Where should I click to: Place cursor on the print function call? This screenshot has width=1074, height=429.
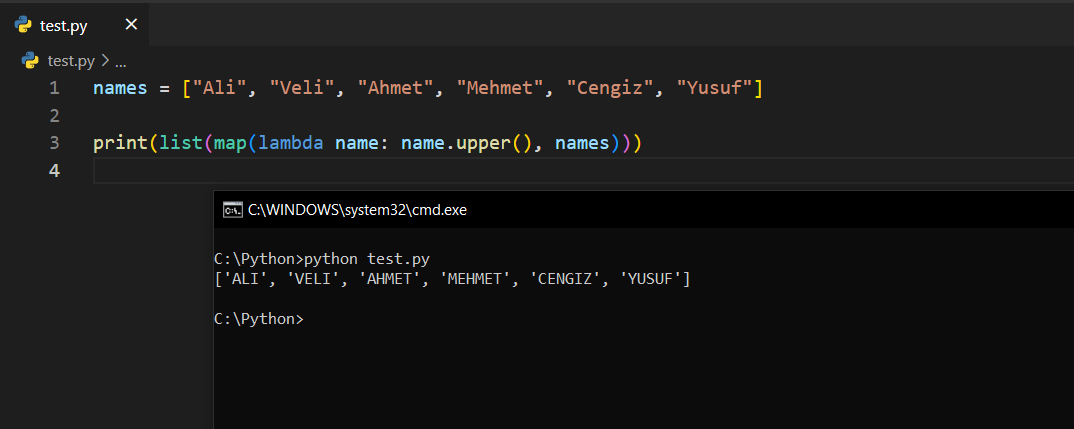coord(120,143)
